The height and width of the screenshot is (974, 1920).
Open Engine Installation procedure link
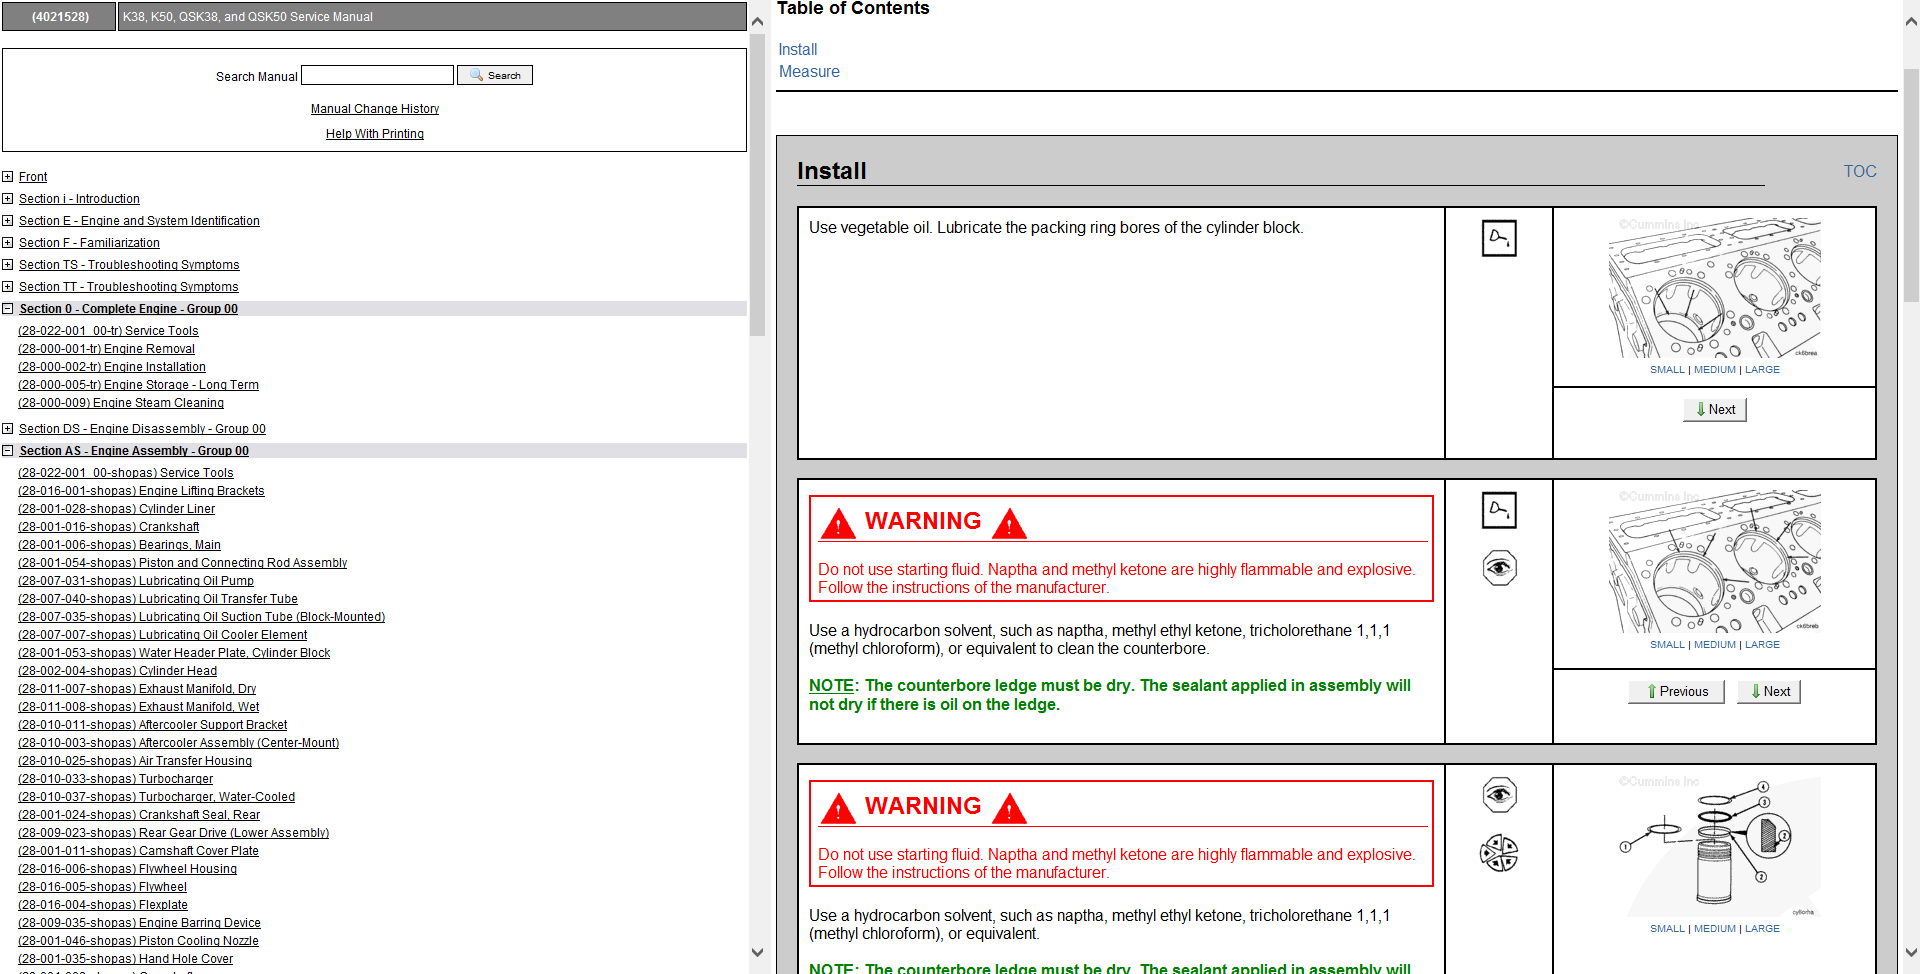point(112,367)
